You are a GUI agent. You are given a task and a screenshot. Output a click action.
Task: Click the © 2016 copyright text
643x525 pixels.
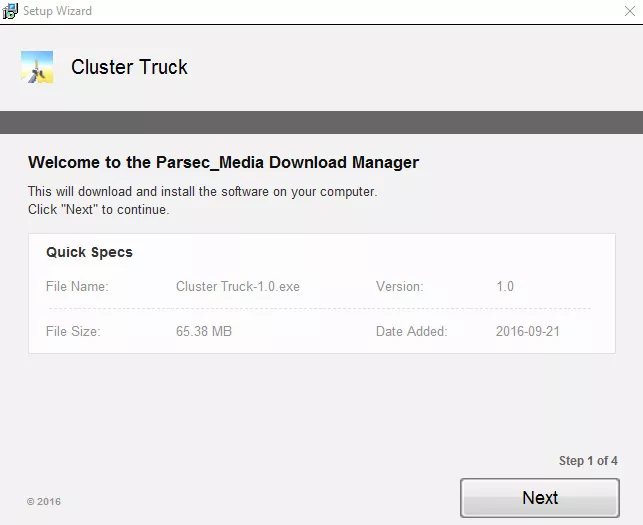44,502
